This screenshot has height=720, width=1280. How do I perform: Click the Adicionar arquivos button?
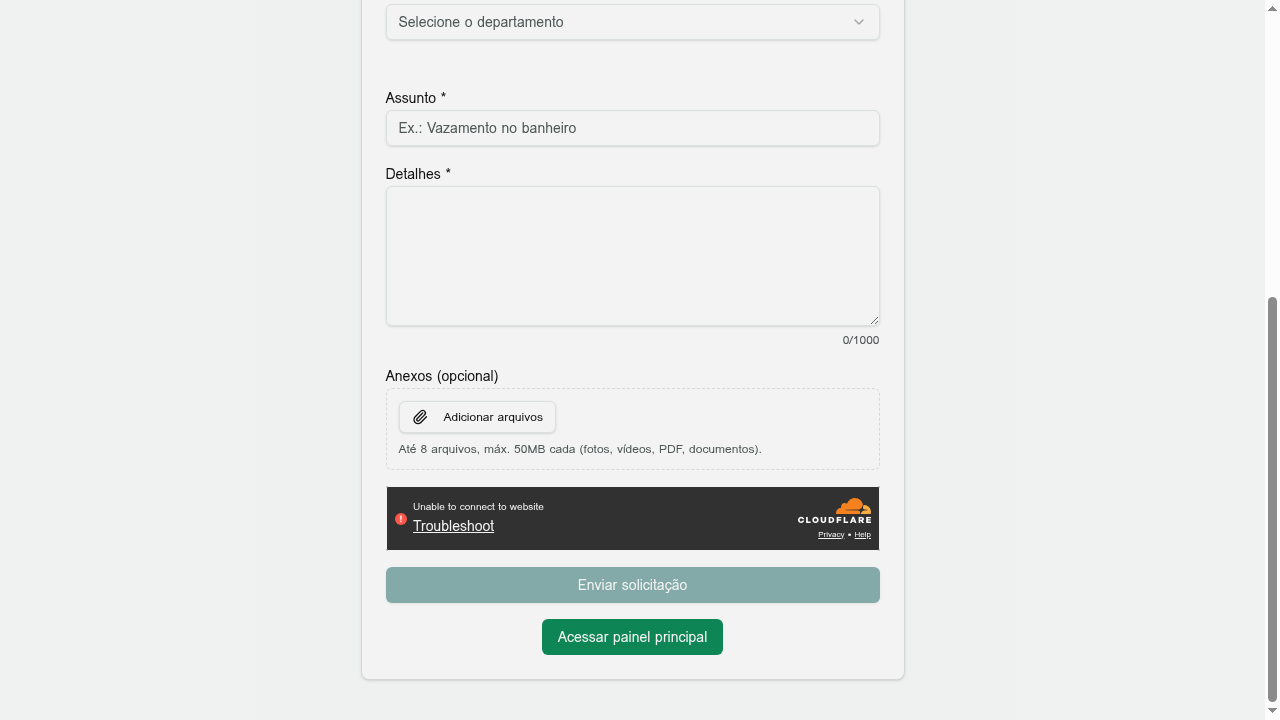point(477,417)
